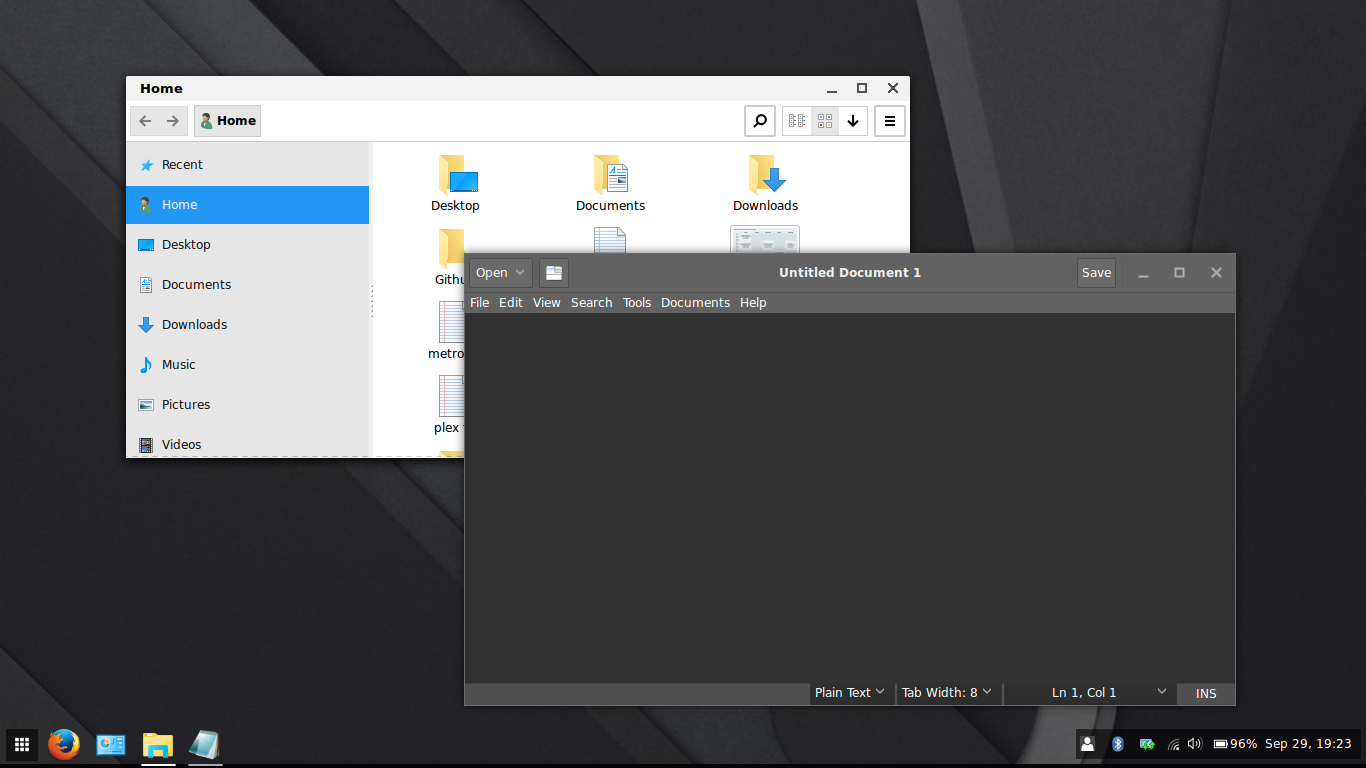The image size is (1366, 768).
Task: Open the software updates tray icon
Action: click(x=1147, y=744)
